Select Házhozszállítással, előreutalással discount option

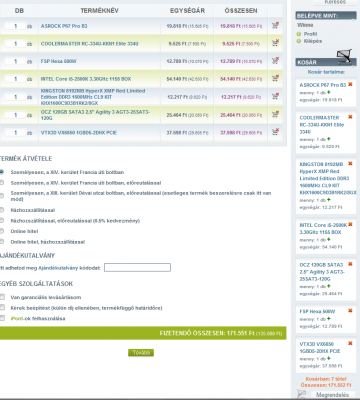tap(2, 220)
